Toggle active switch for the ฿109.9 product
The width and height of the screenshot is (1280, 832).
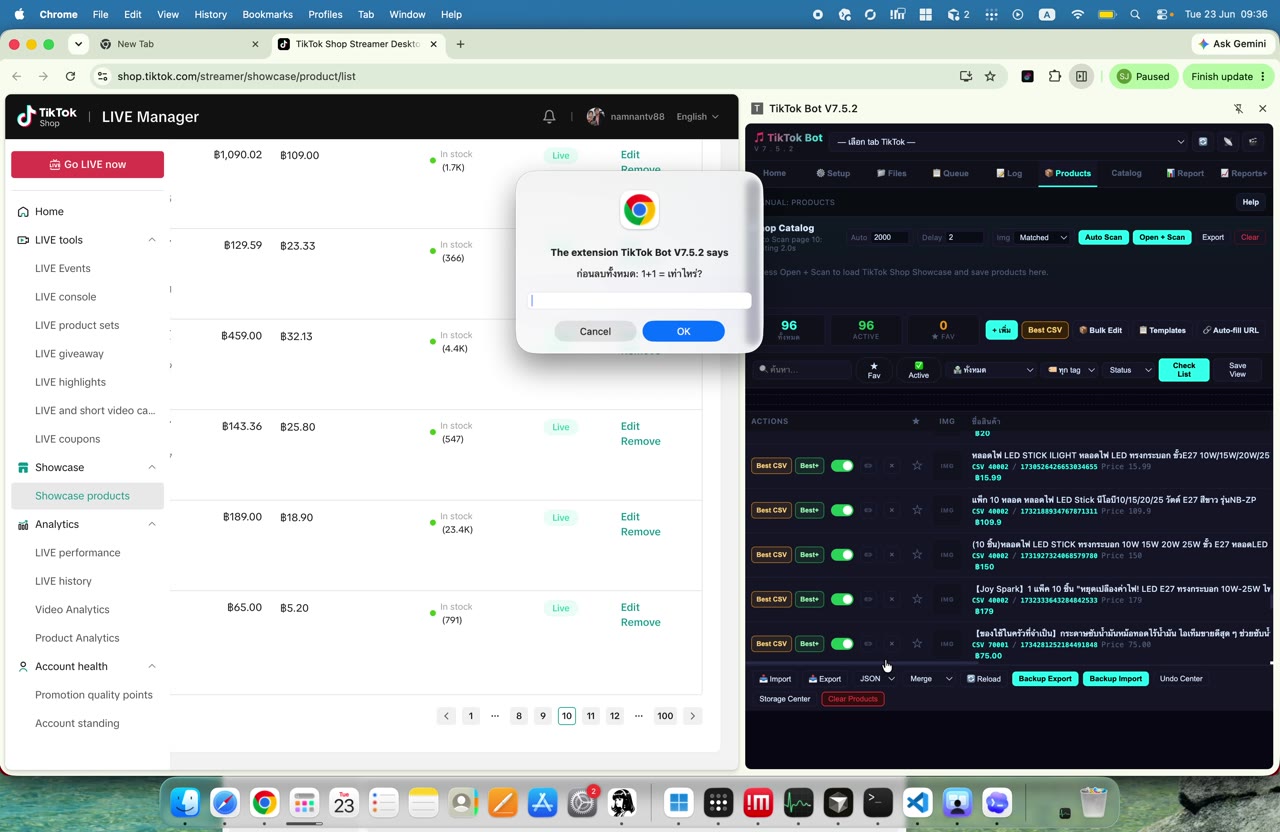(842, 510)
